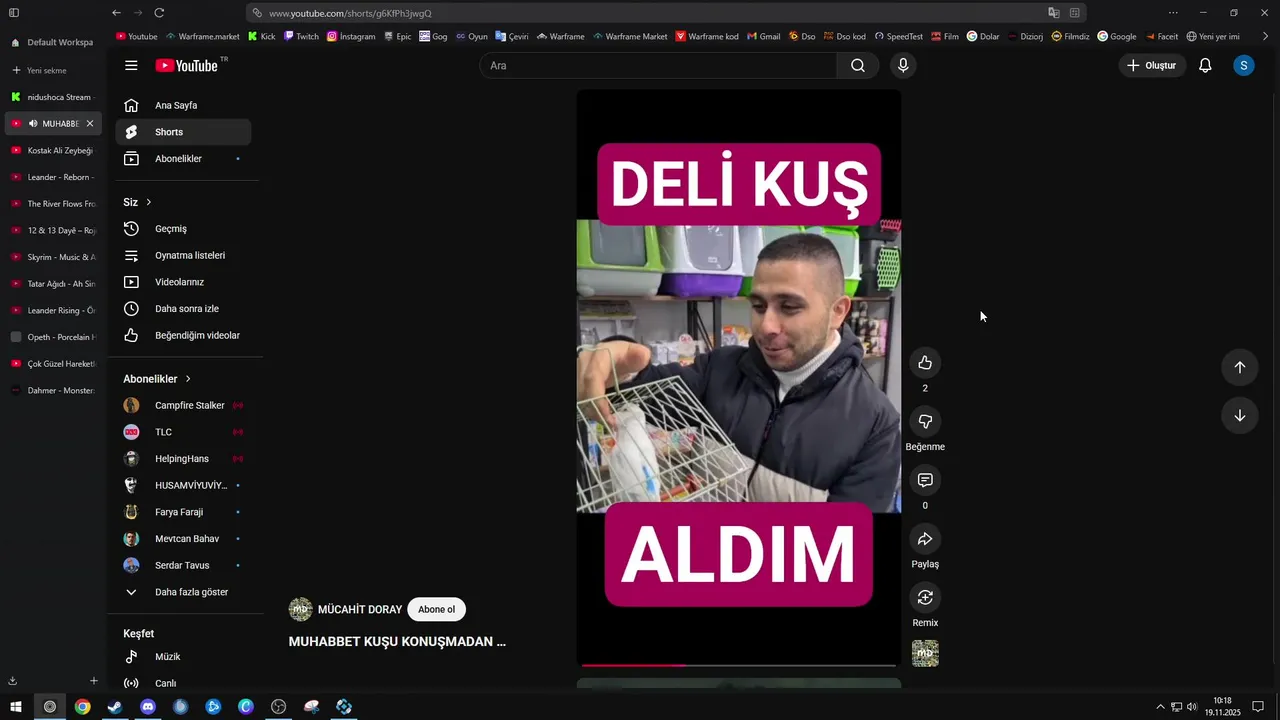The height and width of the screenshot is (720, 1280).
Task: Switch to nidushoca Stream tab
Action: [52, 97]
